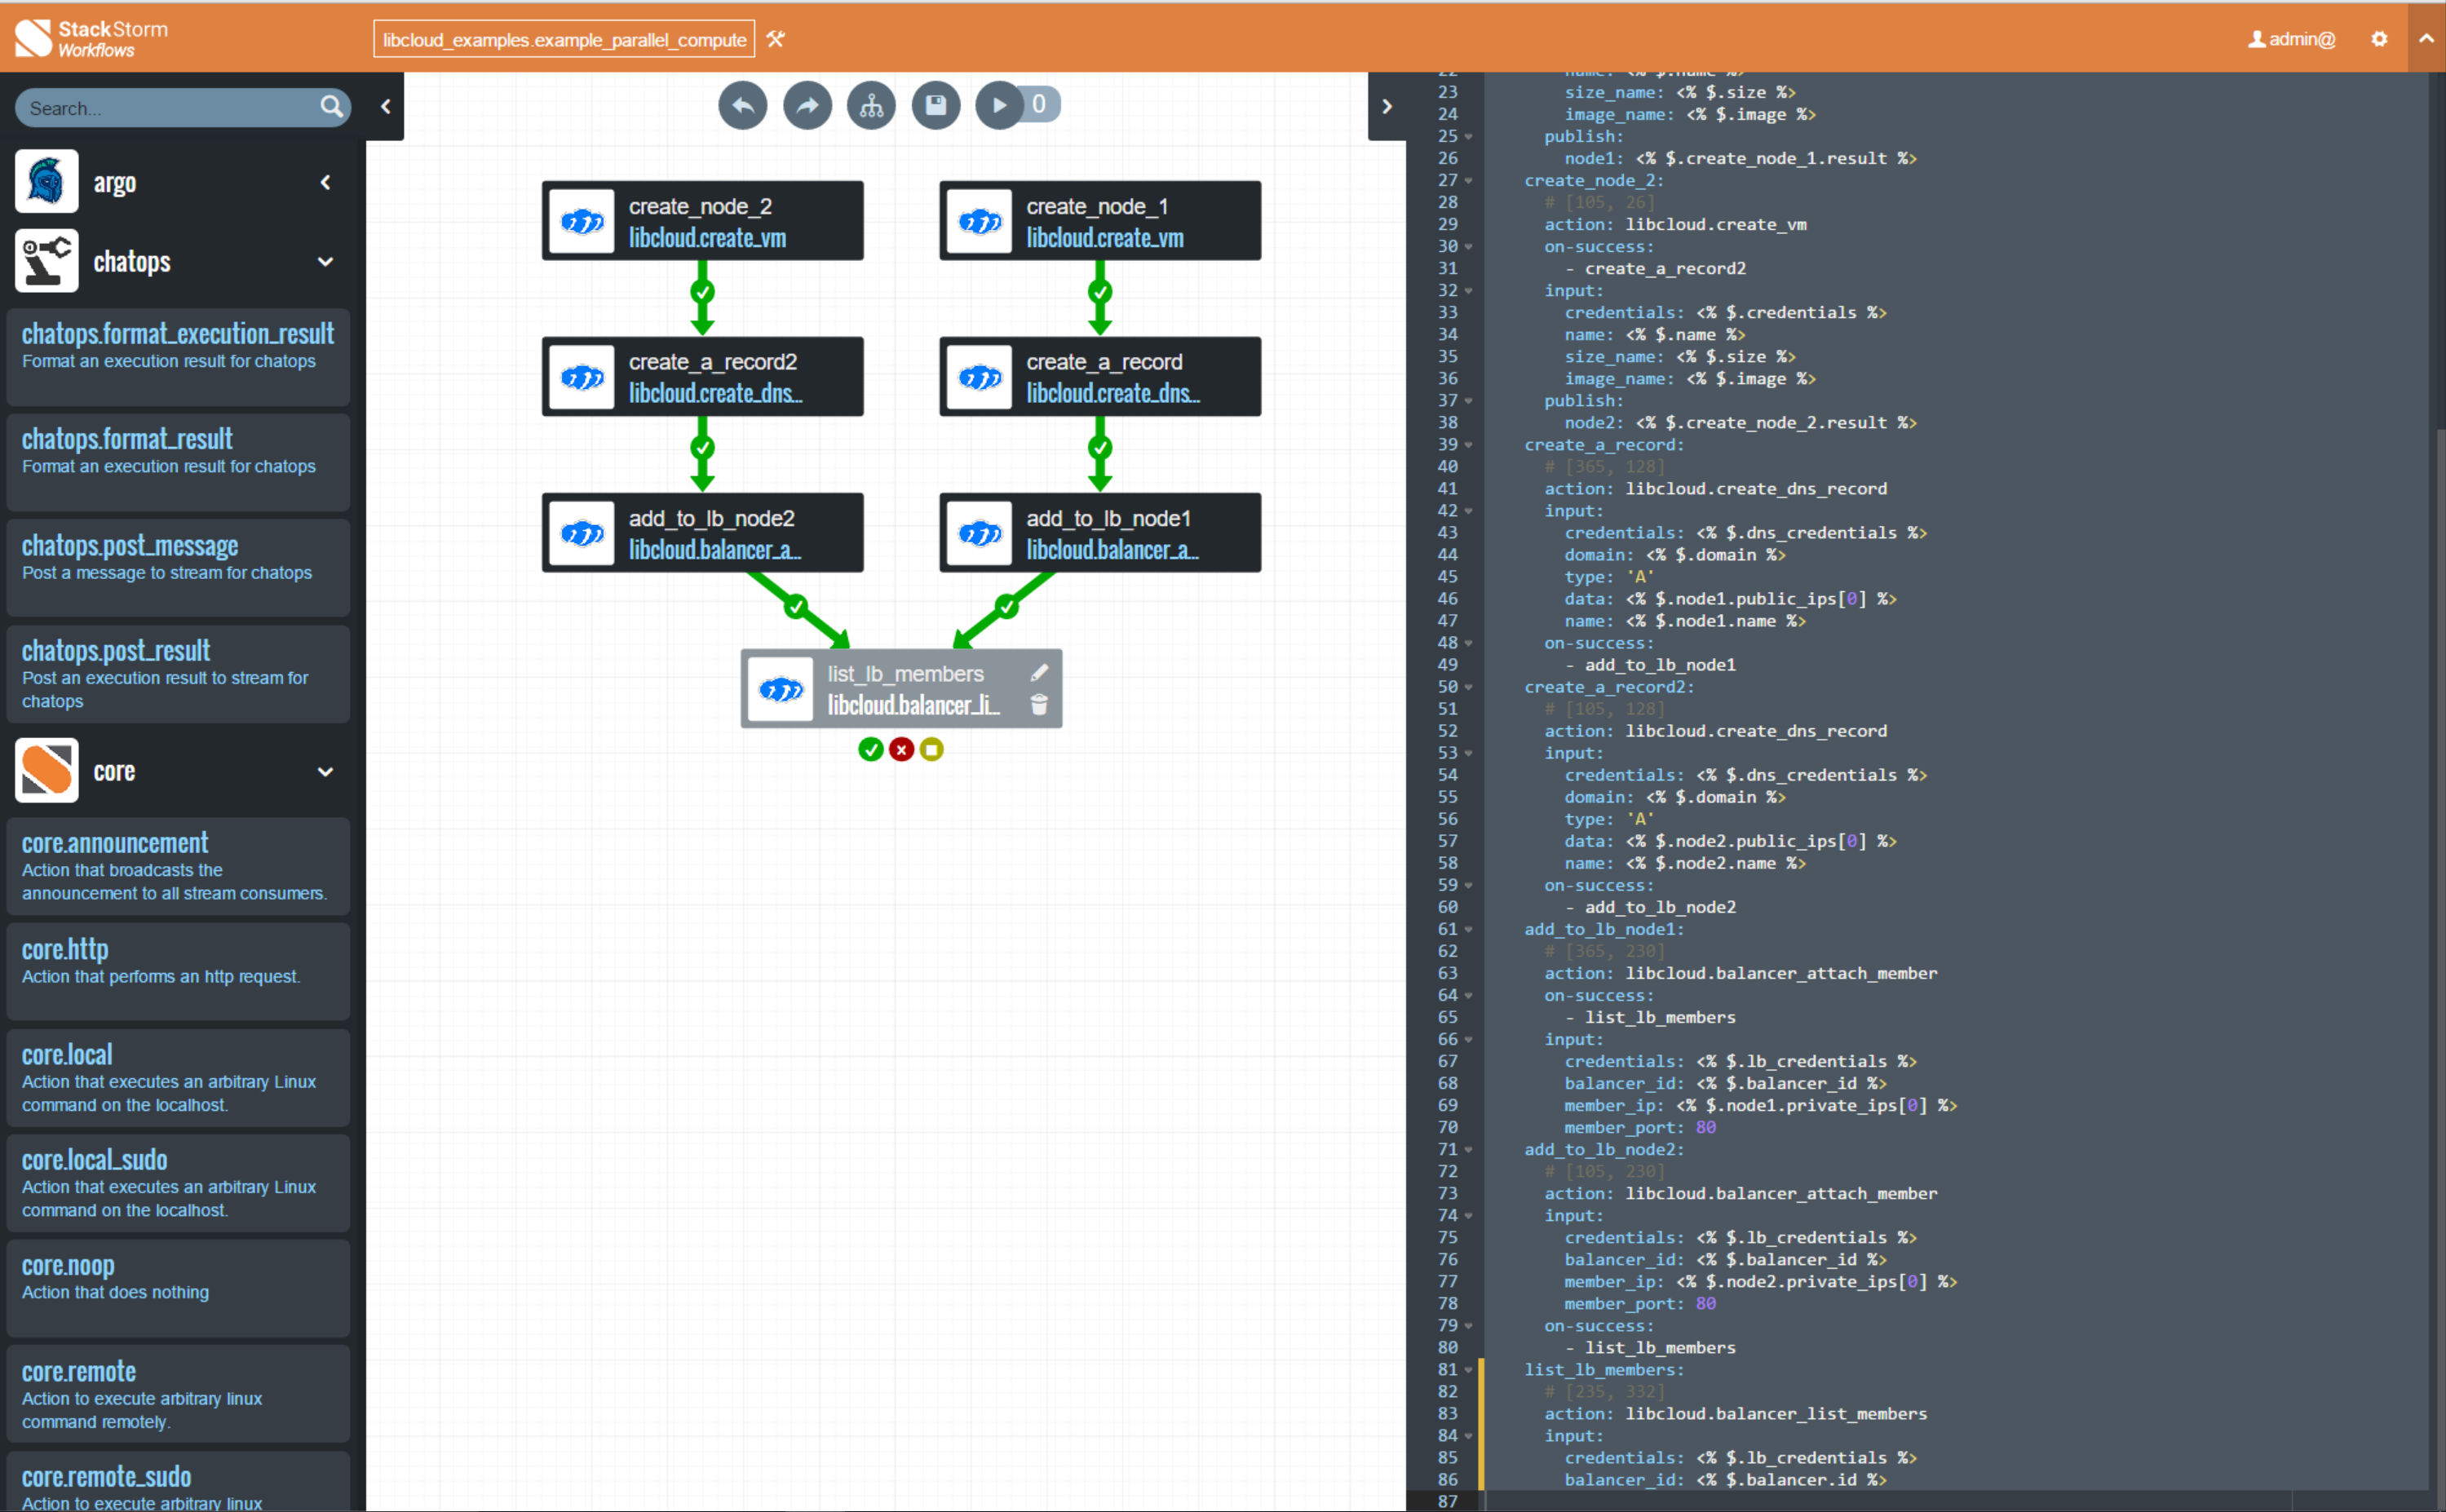Click green success transition handle under list_lb_members
The height and width of the screenshot is (1512, 2446).
(870, 749)
